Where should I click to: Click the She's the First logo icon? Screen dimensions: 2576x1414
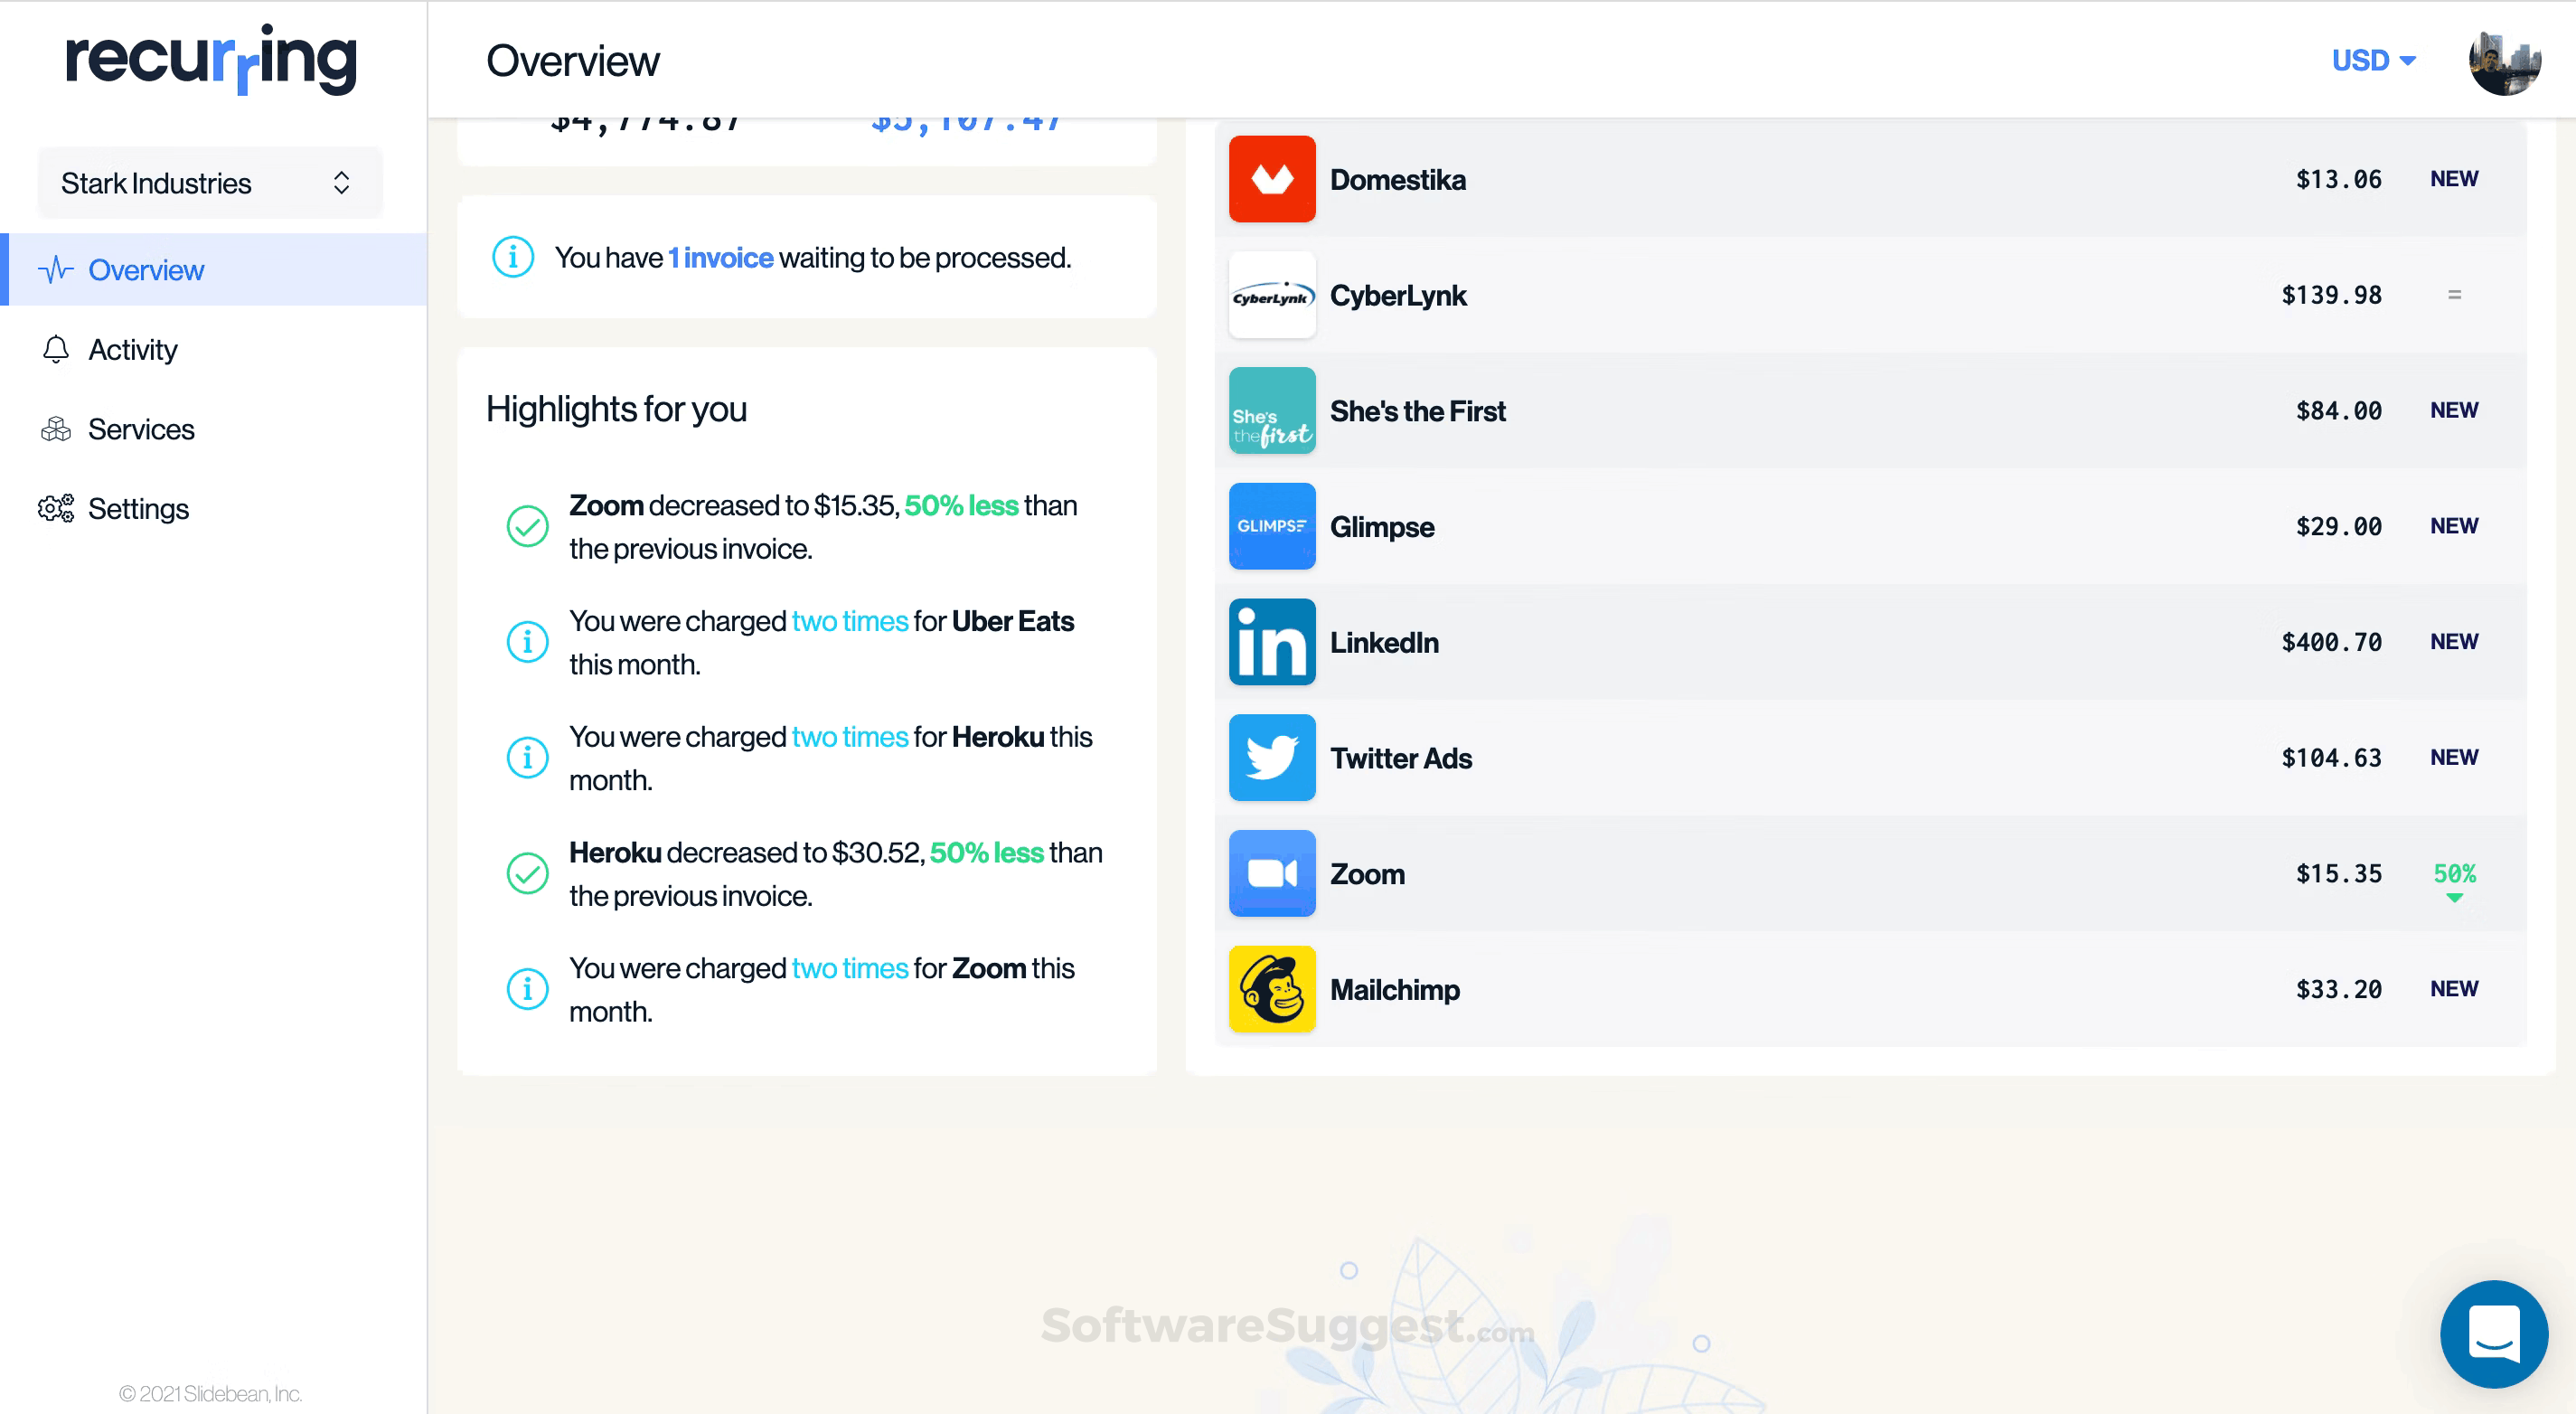(x=1272, y=410)
